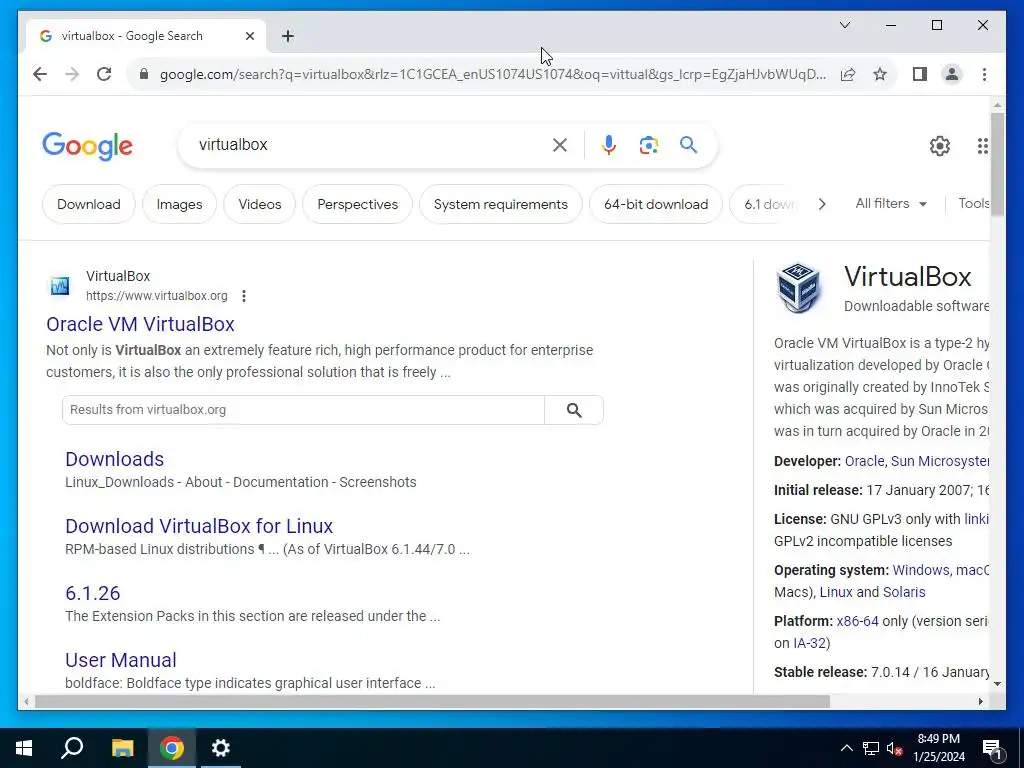Show more filter chips arrow
This screenshot has width=1024, height=768.
822,204
